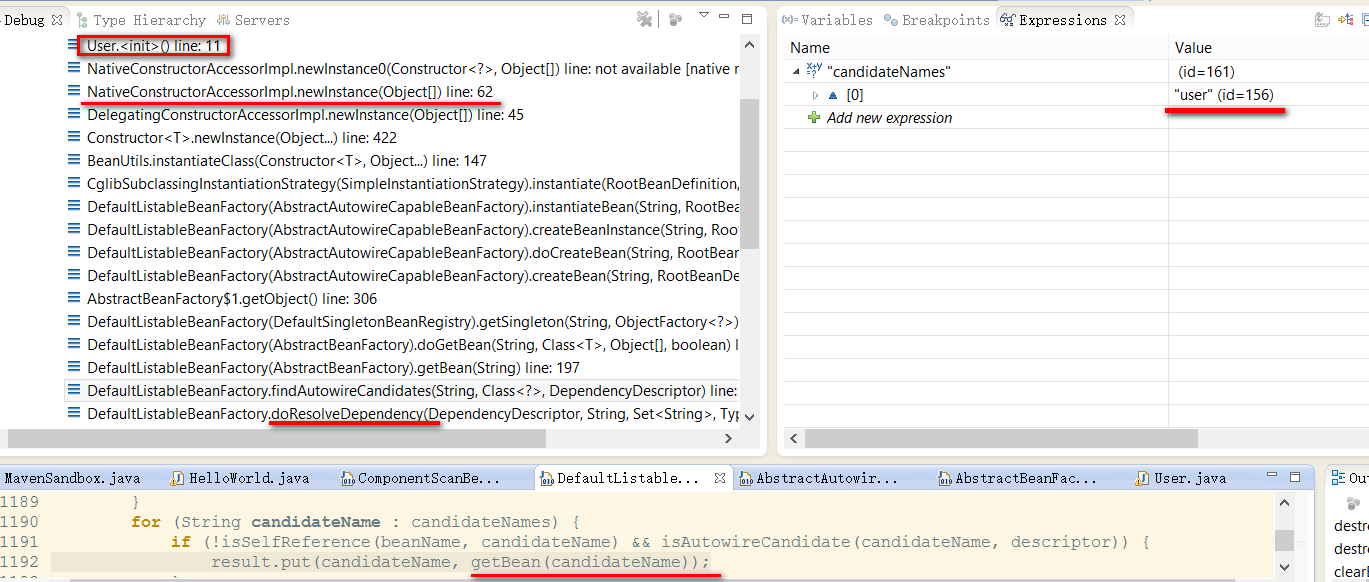
Task: Open the MavenSandbox.java editor tab
Action: tap(72, 478)
